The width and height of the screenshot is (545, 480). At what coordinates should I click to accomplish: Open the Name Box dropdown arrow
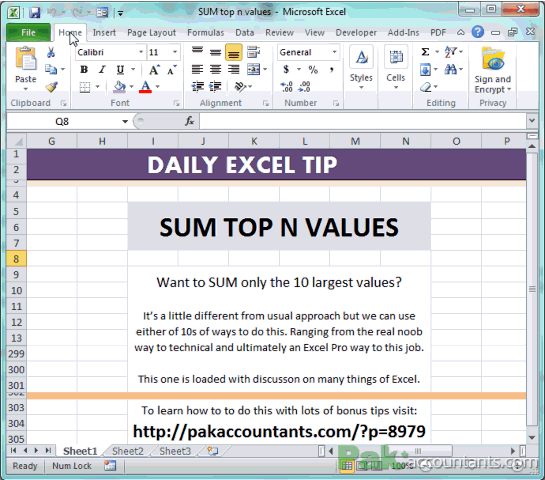(125, 121)
